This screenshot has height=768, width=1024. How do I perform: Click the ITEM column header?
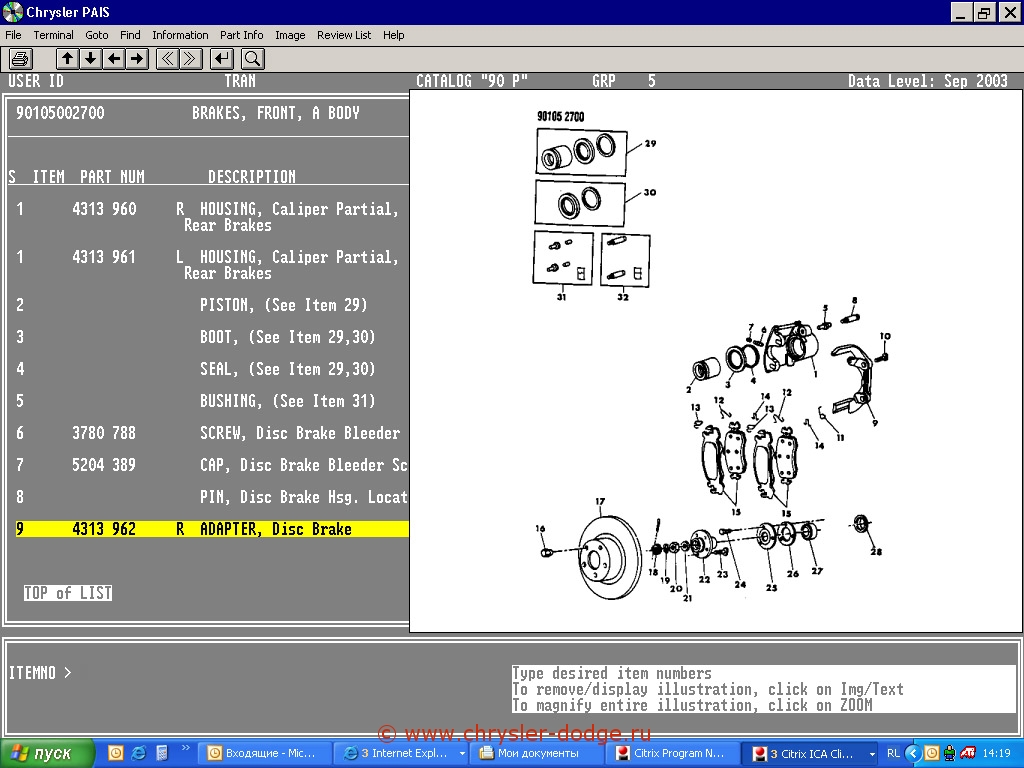tap(49, 177)
